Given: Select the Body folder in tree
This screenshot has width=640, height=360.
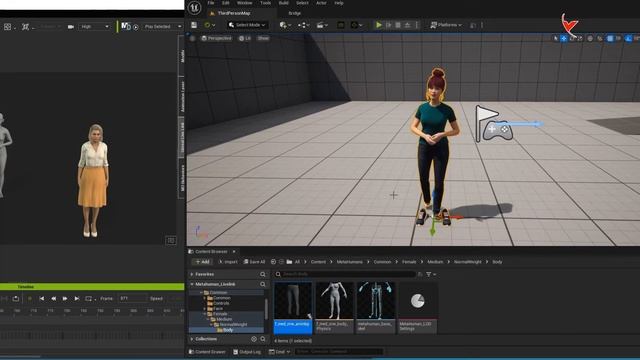Looking at the screenshot, I should (226, 330).
